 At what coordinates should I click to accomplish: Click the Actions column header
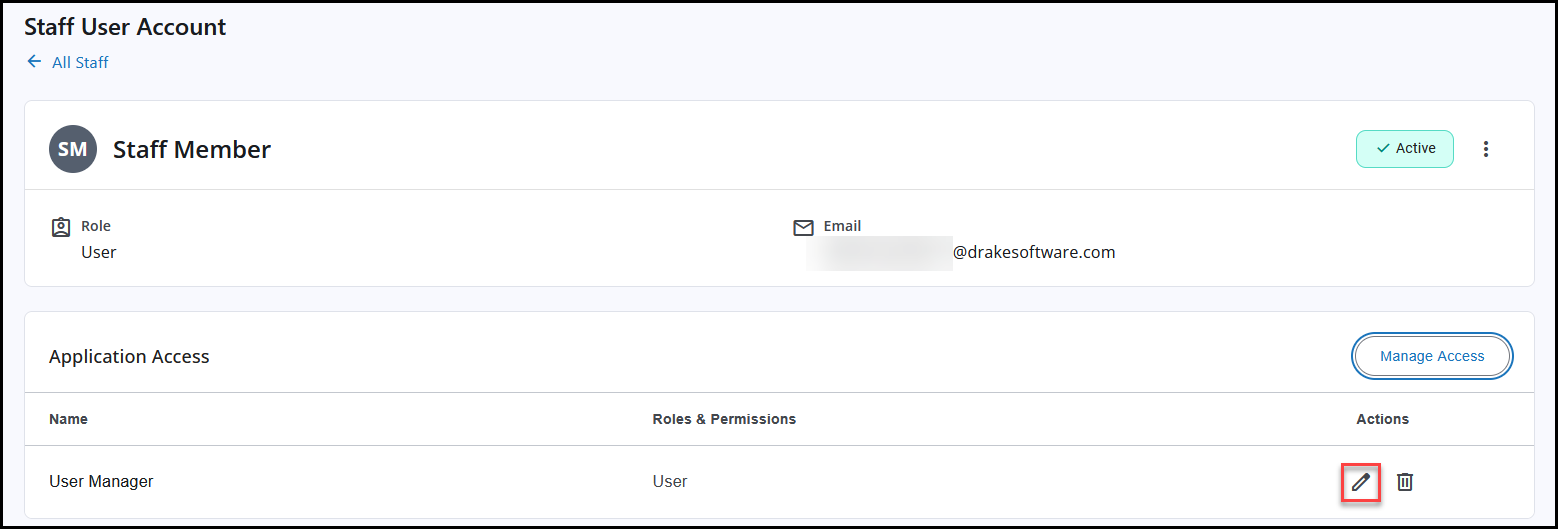point(1382,419)
